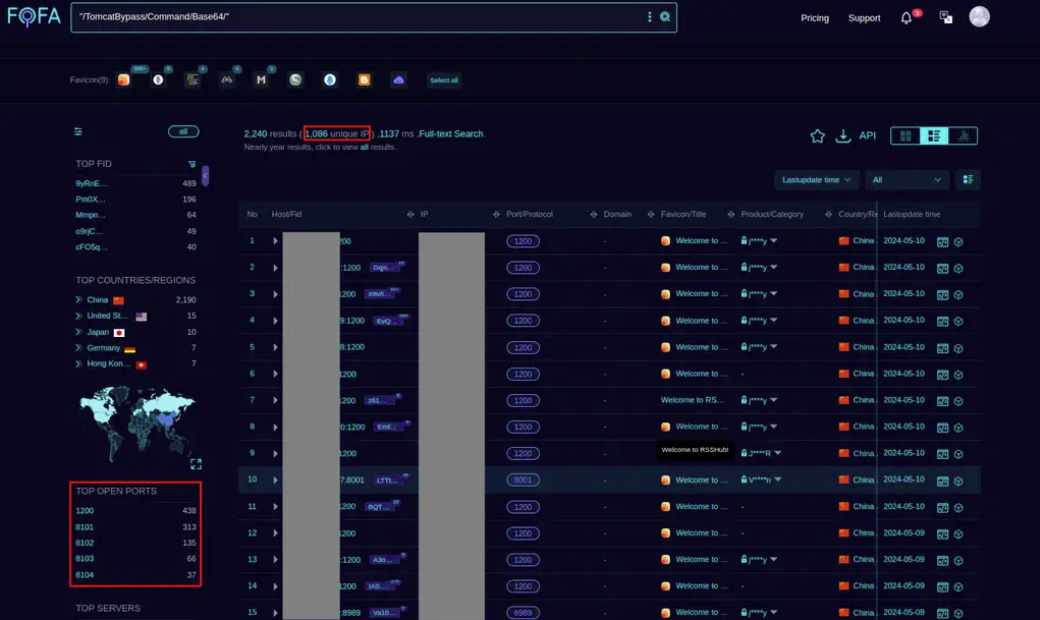Open the notification bell
This screenshot has width=1040, height=620.
point(906,18)
